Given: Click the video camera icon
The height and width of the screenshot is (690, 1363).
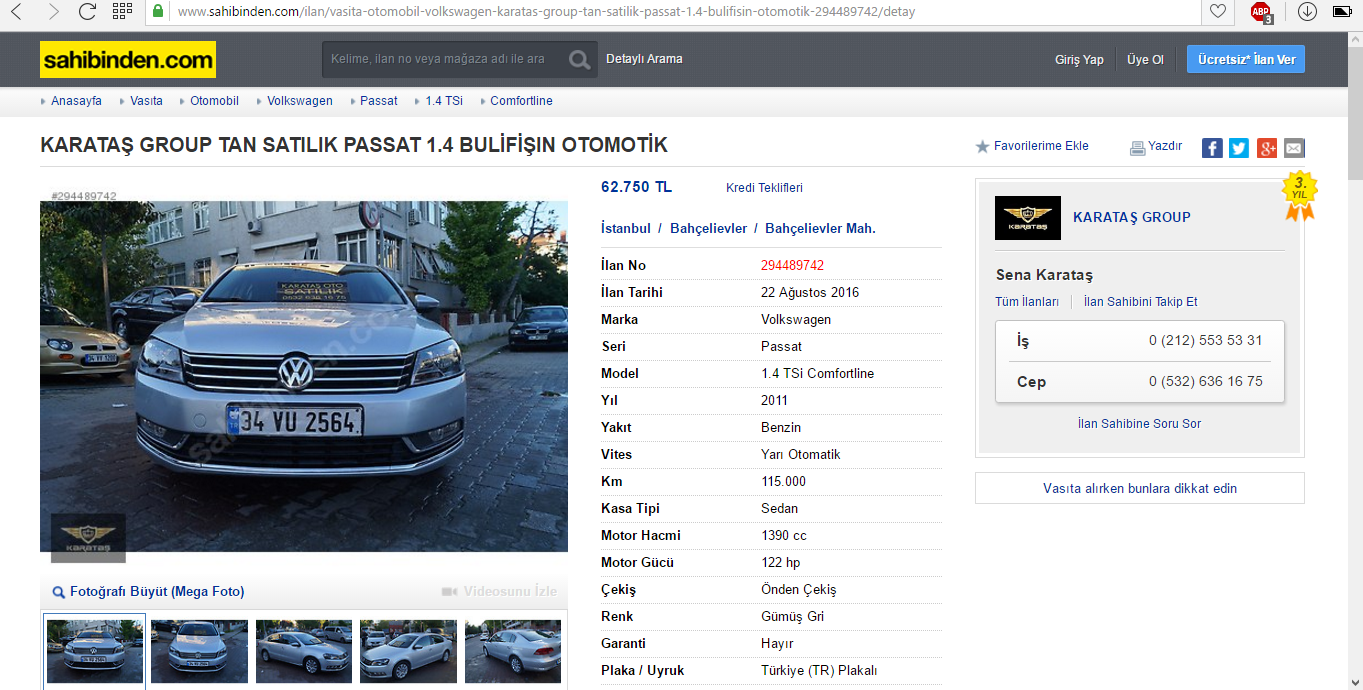Looking at the screenshot, I should [x=449, y=592].
